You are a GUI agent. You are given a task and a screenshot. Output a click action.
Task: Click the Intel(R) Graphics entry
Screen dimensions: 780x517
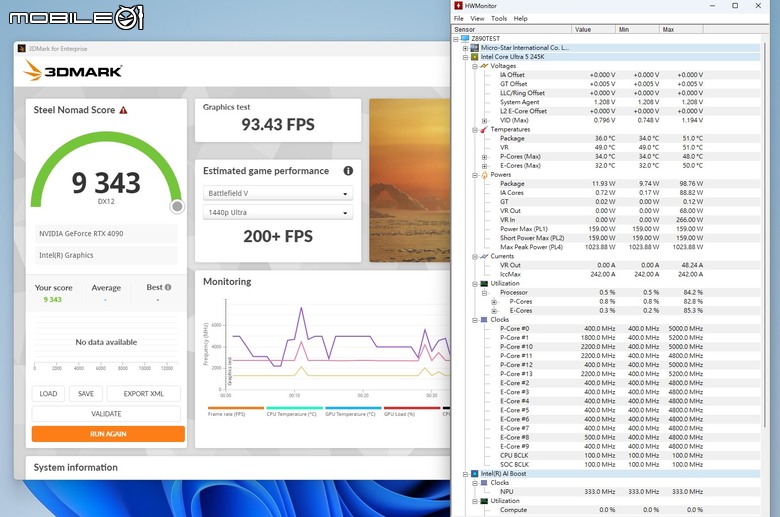tap(106, 255)
